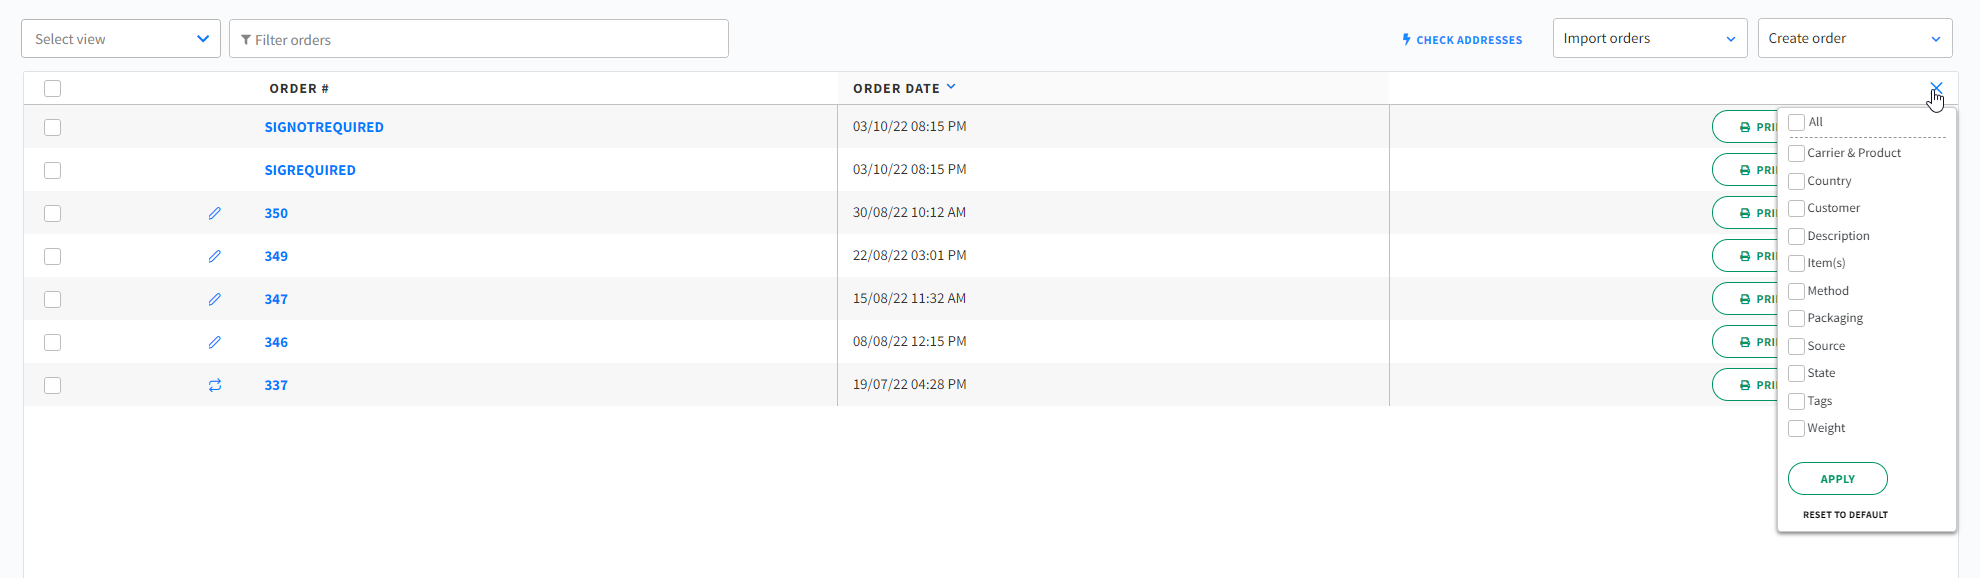Click Reset to Default link
The width and height of the screenshot is (1980, 578).
pos(1845,515)
